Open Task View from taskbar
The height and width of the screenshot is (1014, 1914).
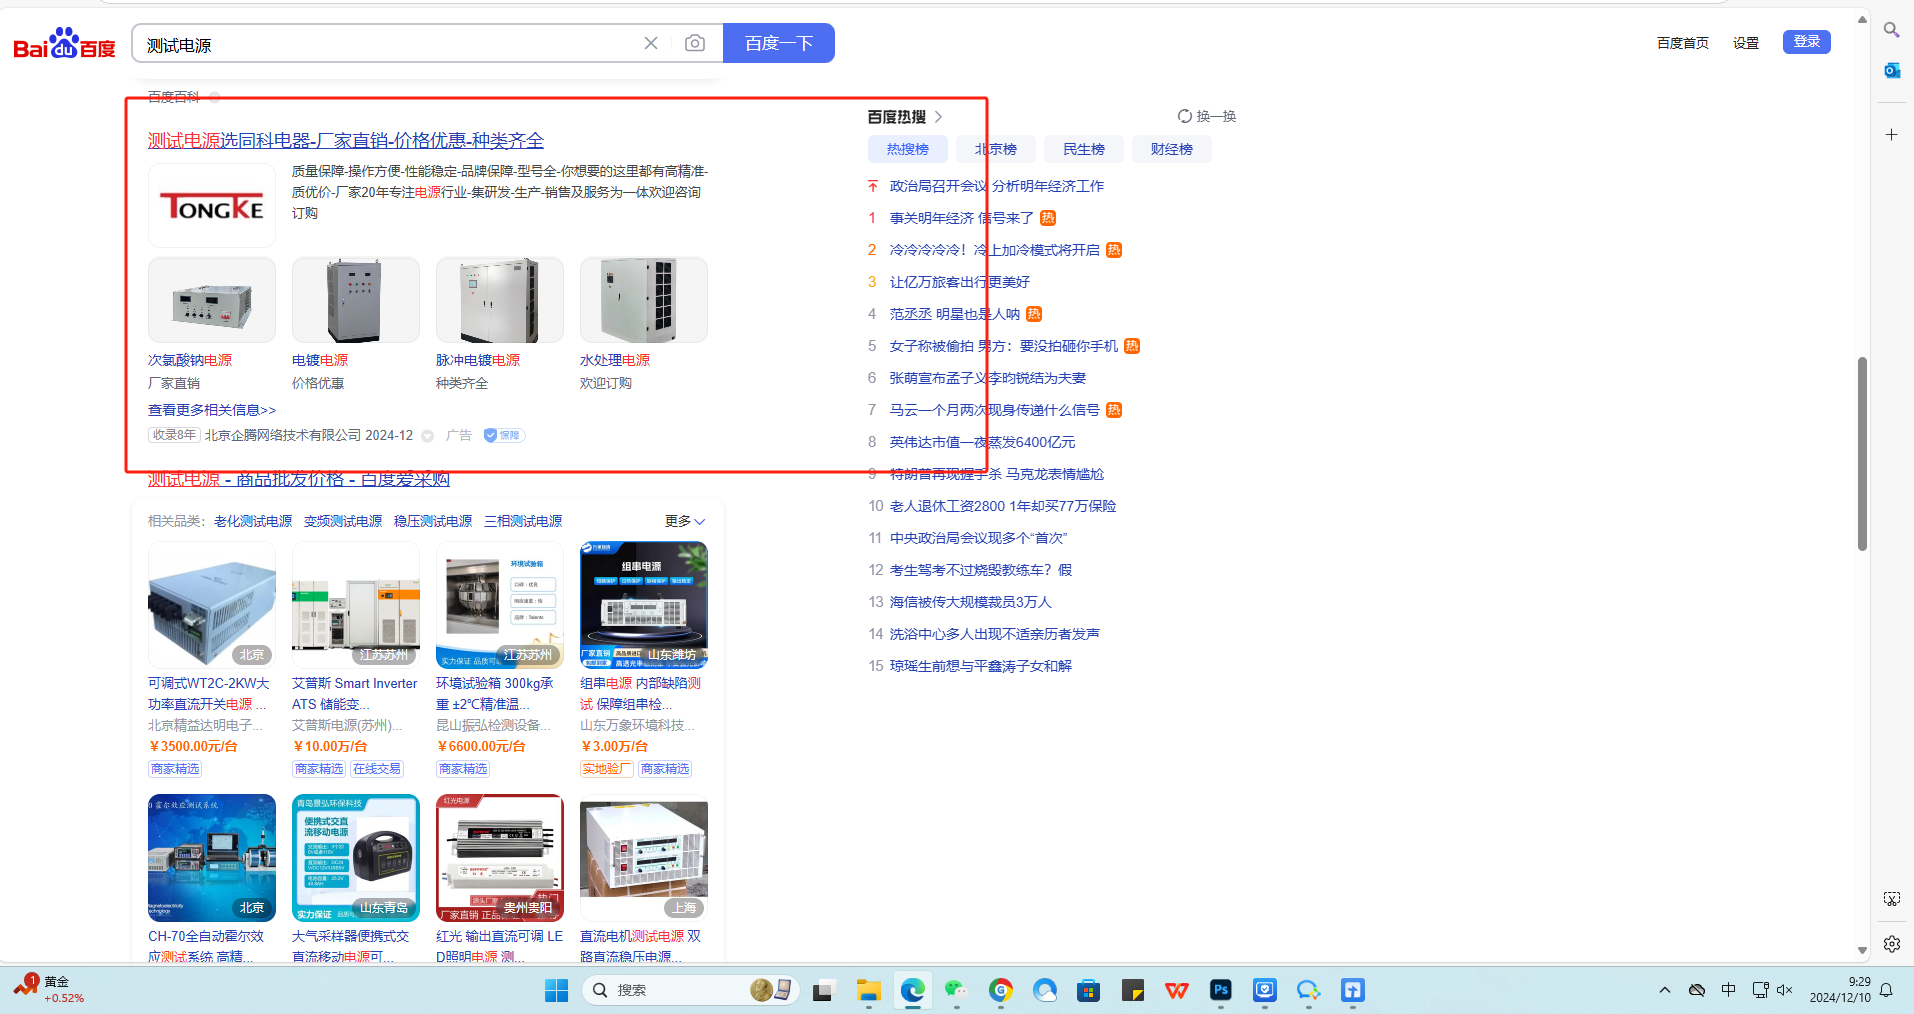click(823, 990)
